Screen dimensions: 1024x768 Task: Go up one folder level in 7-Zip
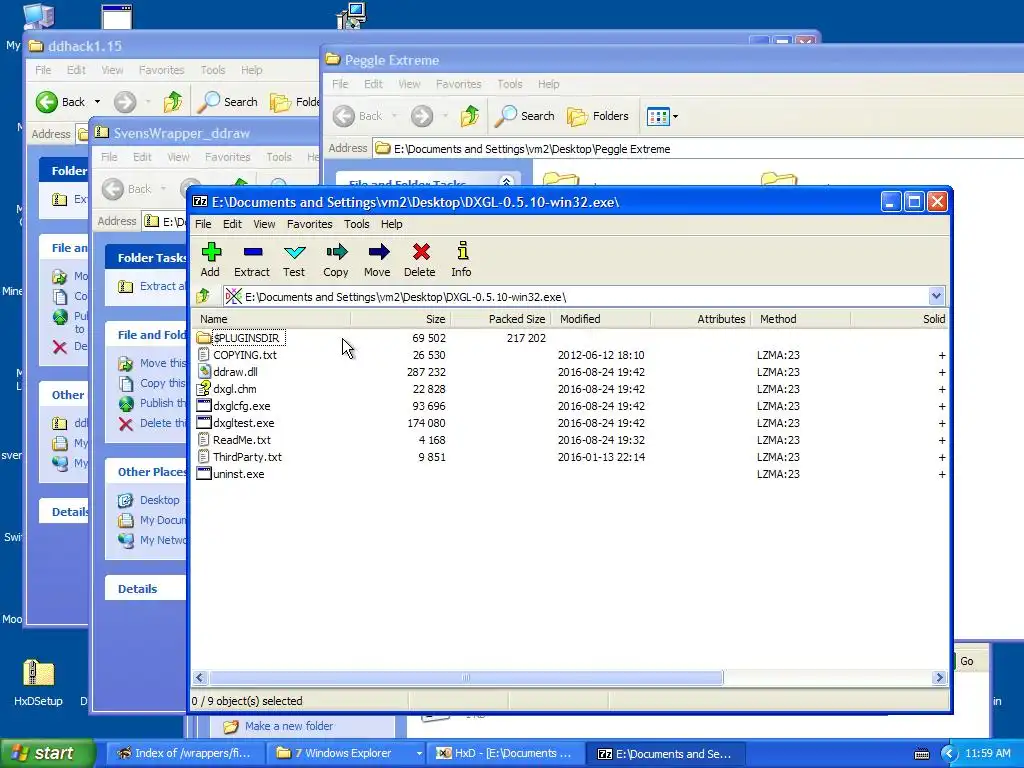tap(204, 296)
